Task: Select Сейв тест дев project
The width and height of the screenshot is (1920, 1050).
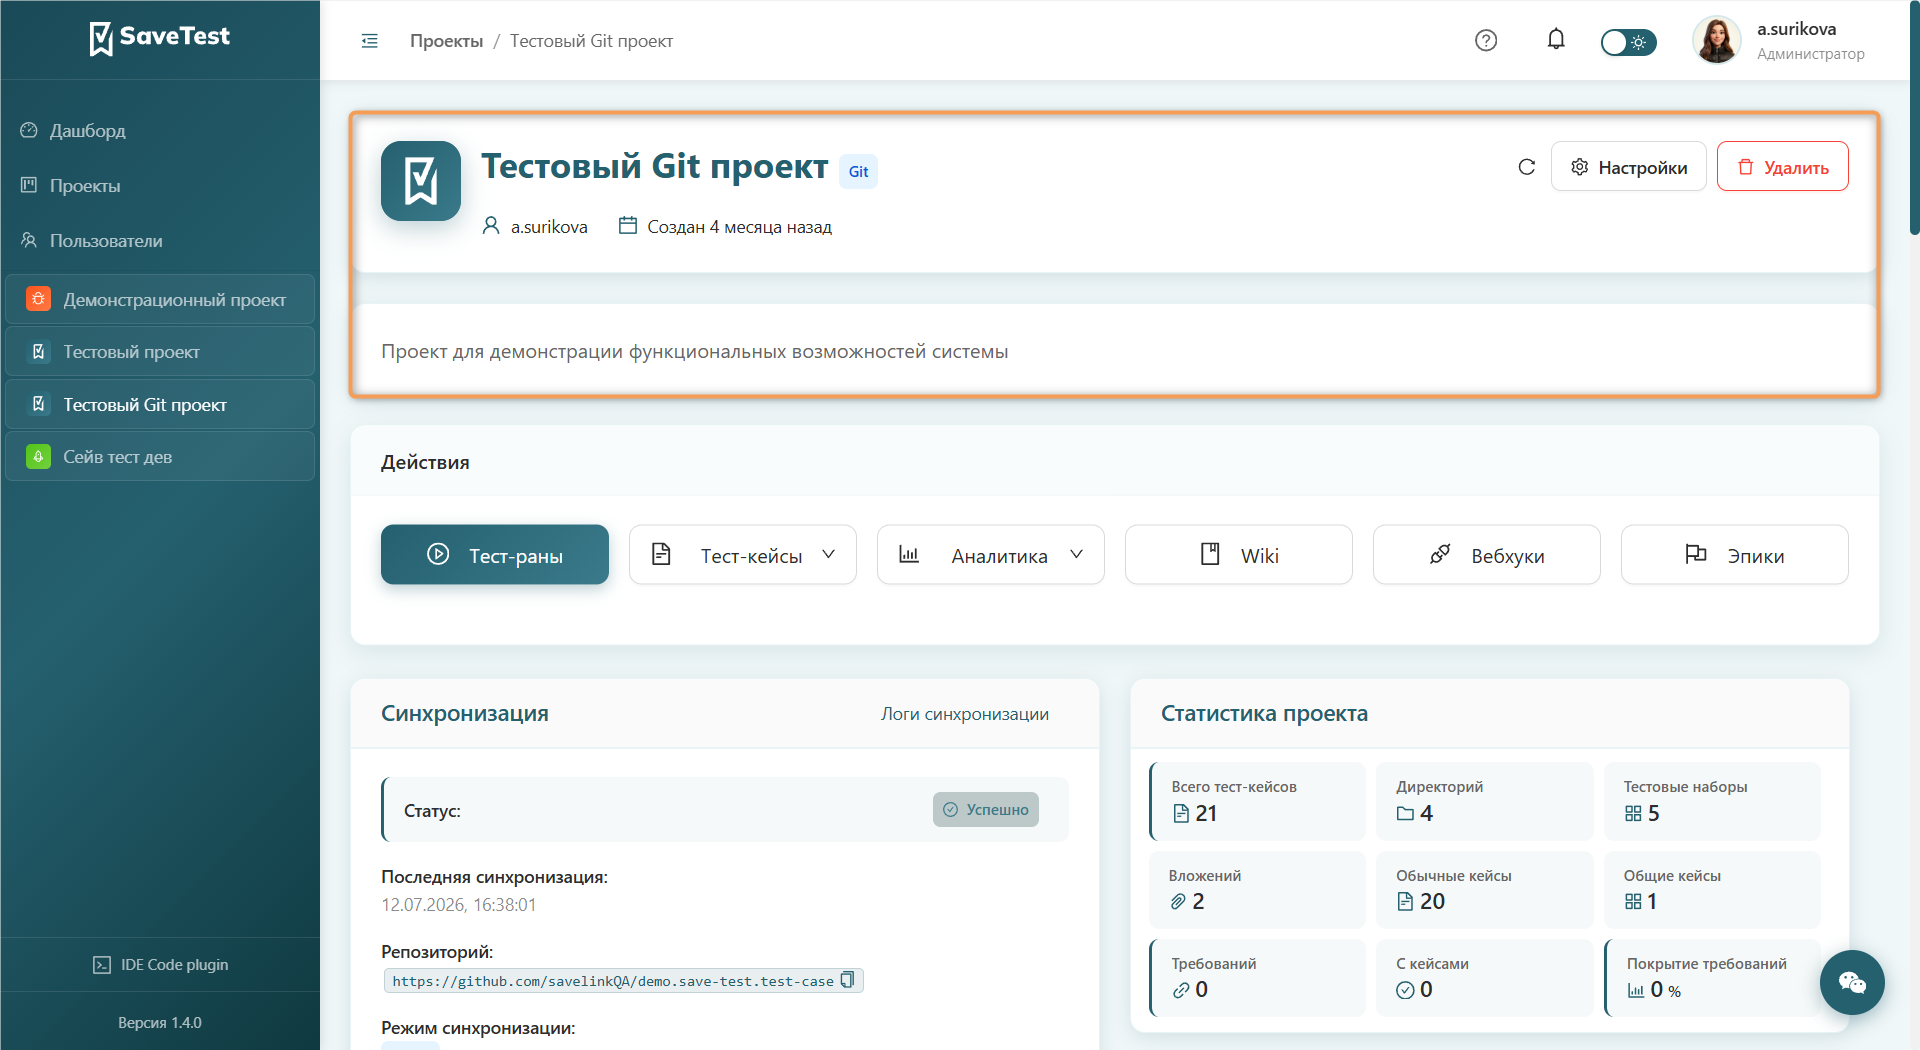Action: [x=160, y=457]
